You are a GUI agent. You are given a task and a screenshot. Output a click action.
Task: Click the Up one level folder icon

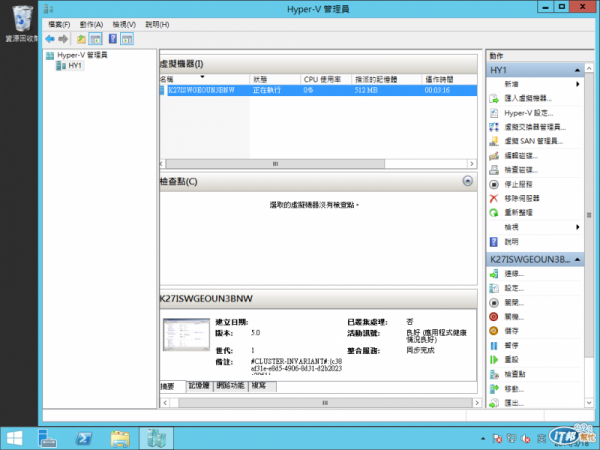click(81, 39)
